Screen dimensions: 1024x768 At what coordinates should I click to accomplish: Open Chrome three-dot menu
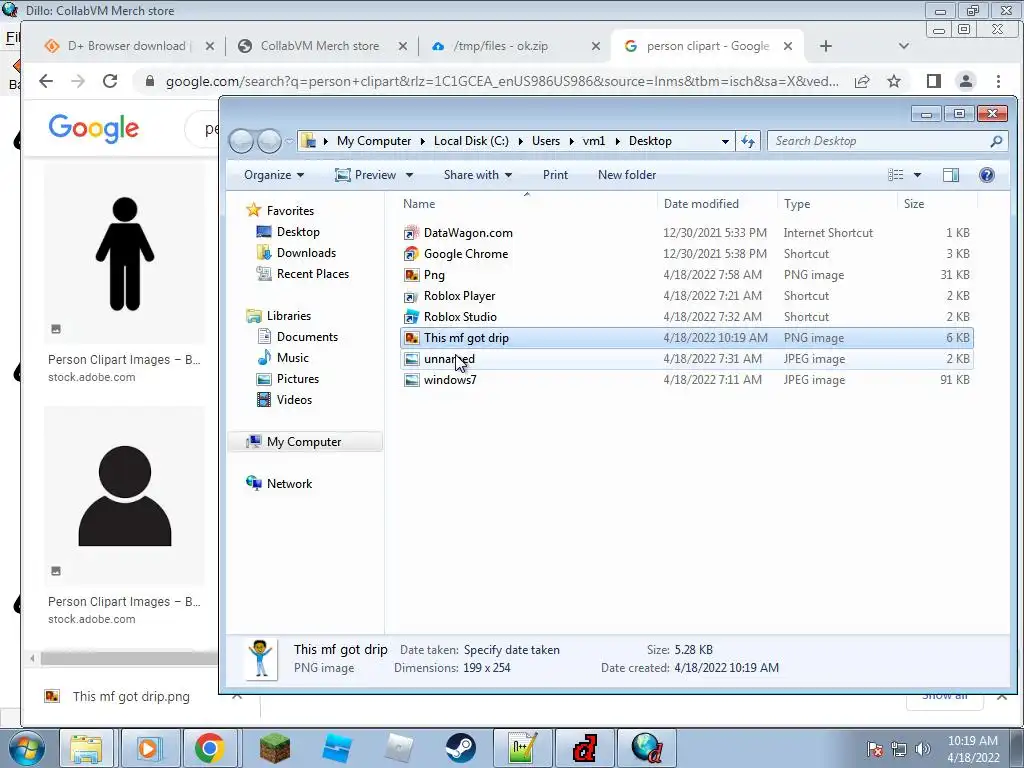pyautogui.click(x=998, y=81)
